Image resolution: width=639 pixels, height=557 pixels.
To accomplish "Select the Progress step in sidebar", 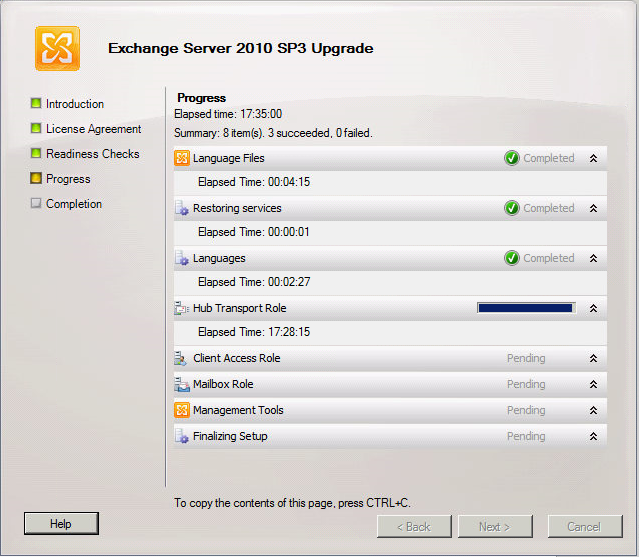I will tap(68, 179).
